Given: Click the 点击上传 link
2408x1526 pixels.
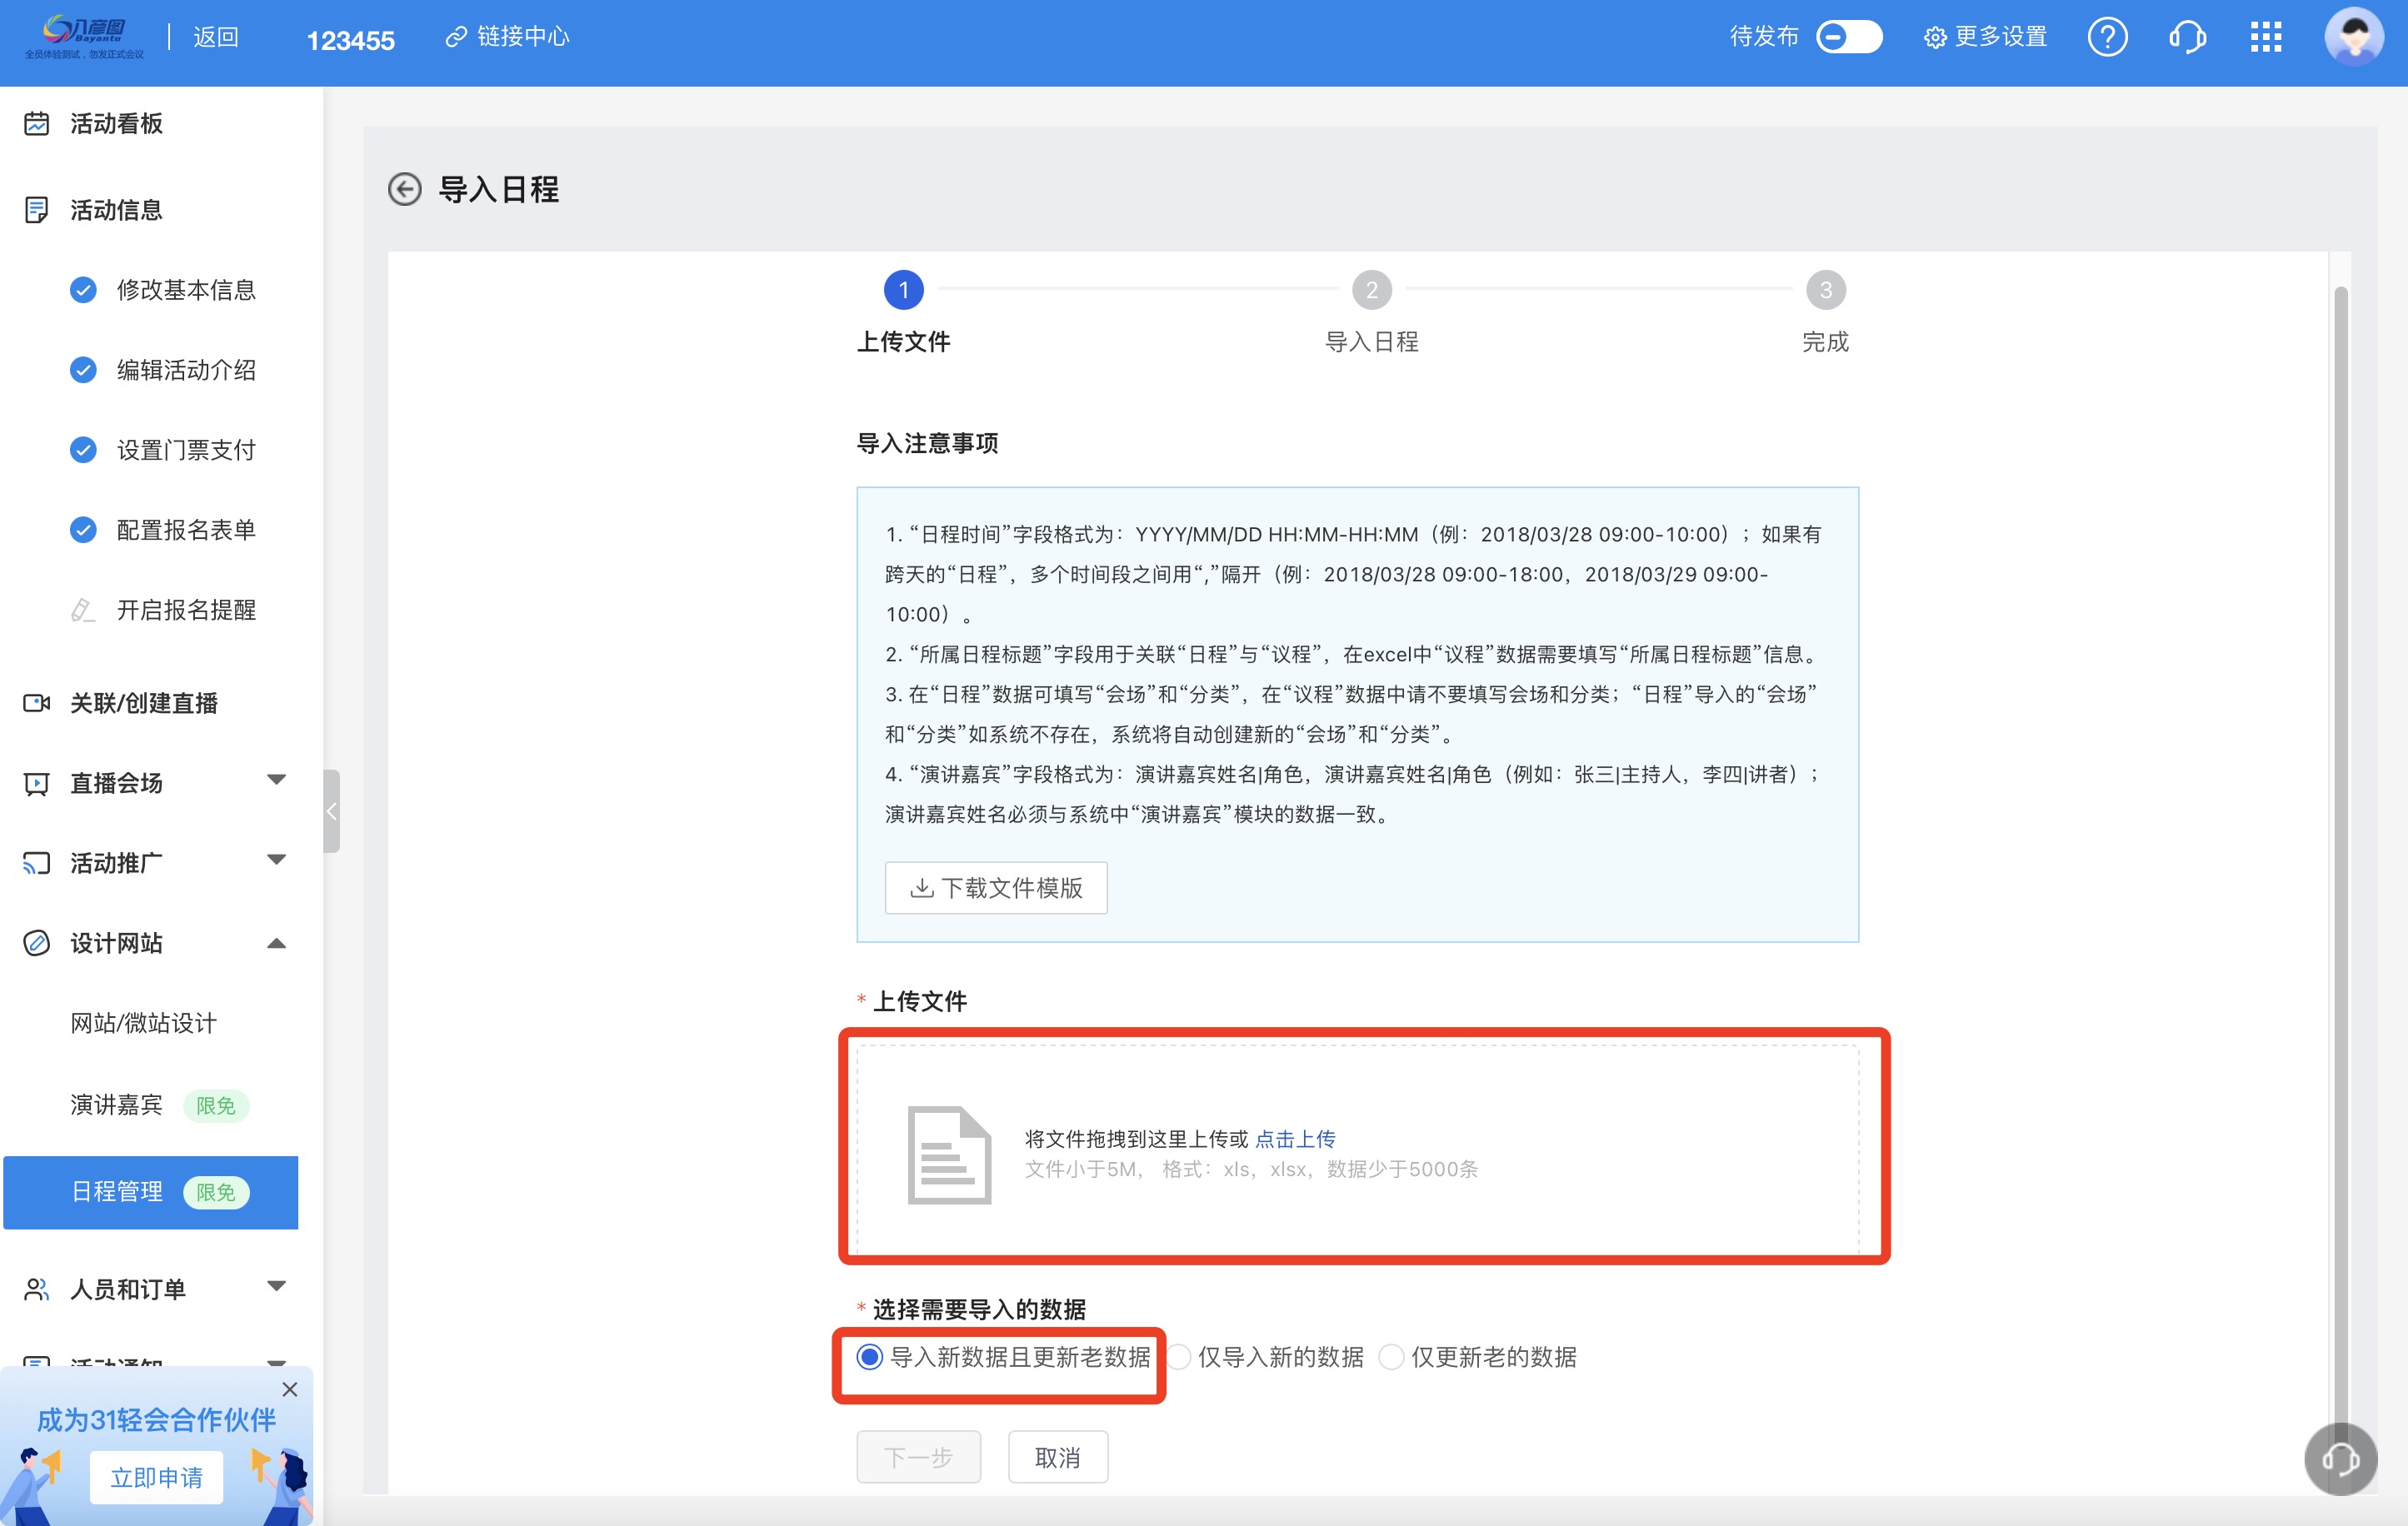Looking at the screenshot, I should pyautogui.click(x=1294, y=1139).
